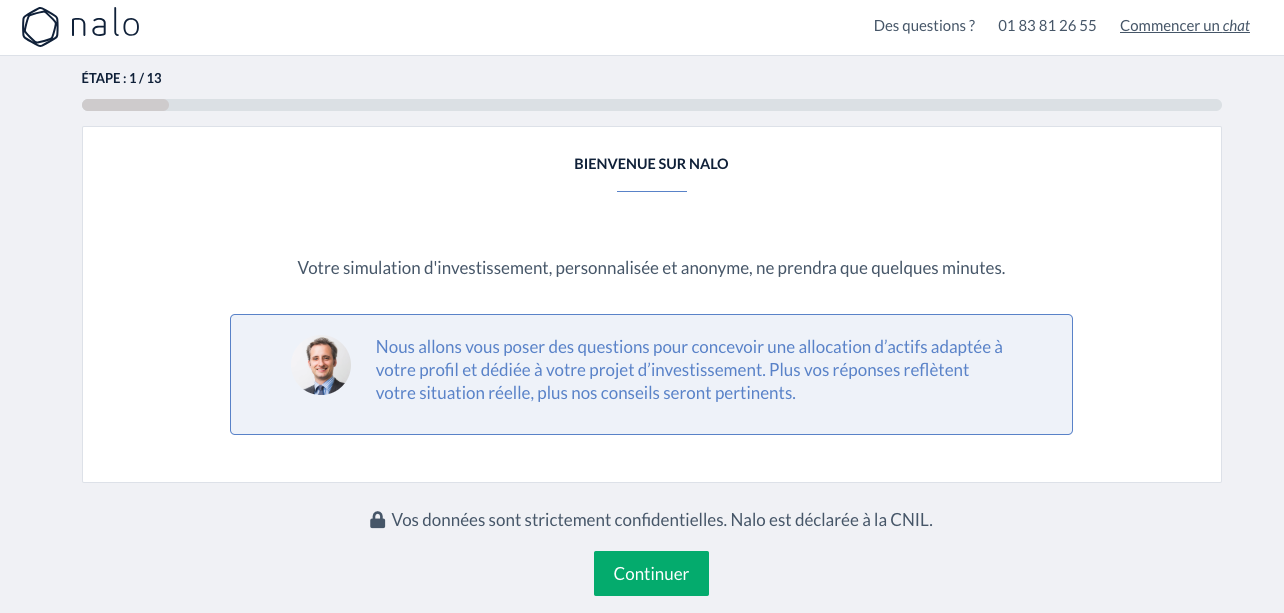Click the advisor's portrait photo
The height and width of the screenshot is (613, 1284).
321,366
